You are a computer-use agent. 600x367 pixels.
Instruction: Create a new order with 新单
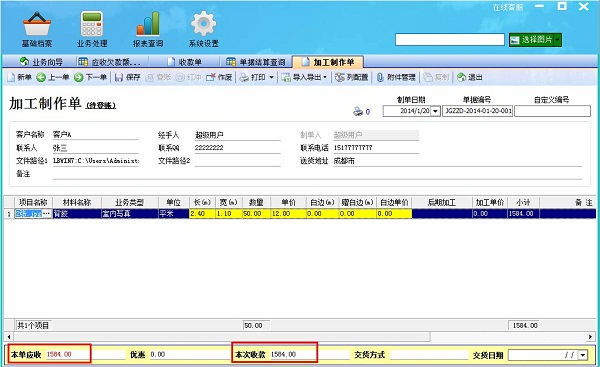pyautogui.click(x=19, y=77)
